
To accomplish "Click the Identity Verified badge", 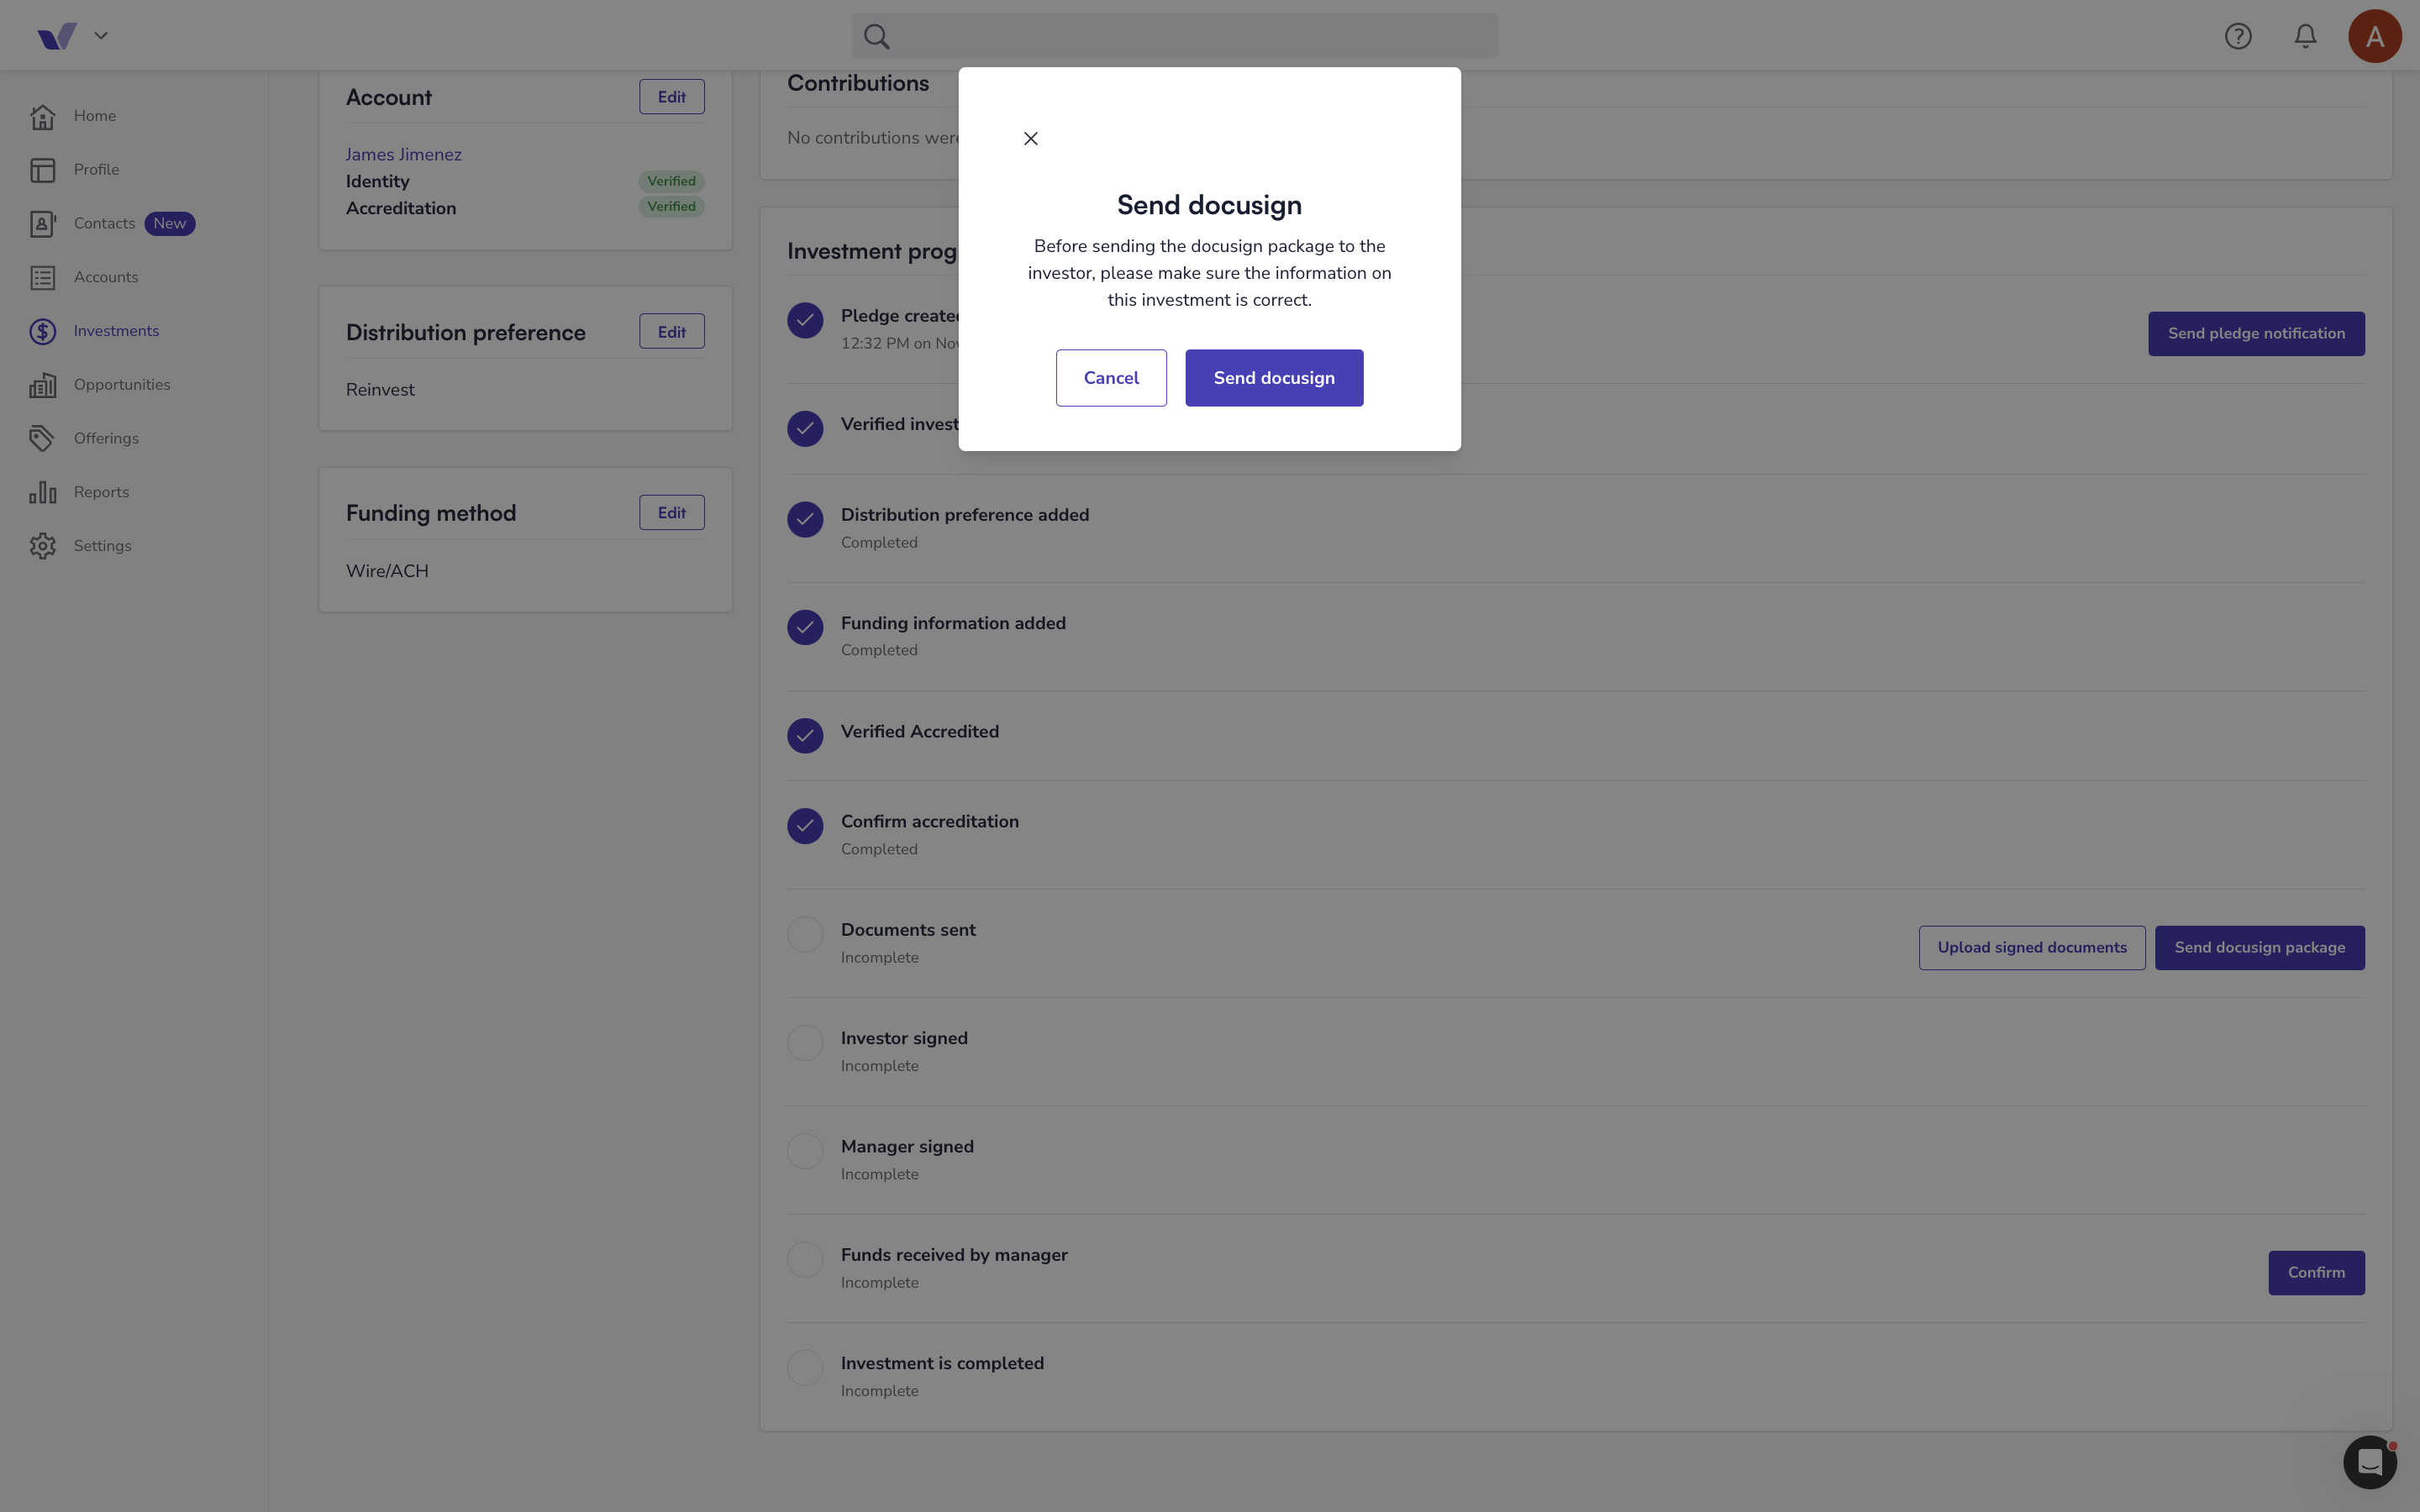I will tap(672, 181).
